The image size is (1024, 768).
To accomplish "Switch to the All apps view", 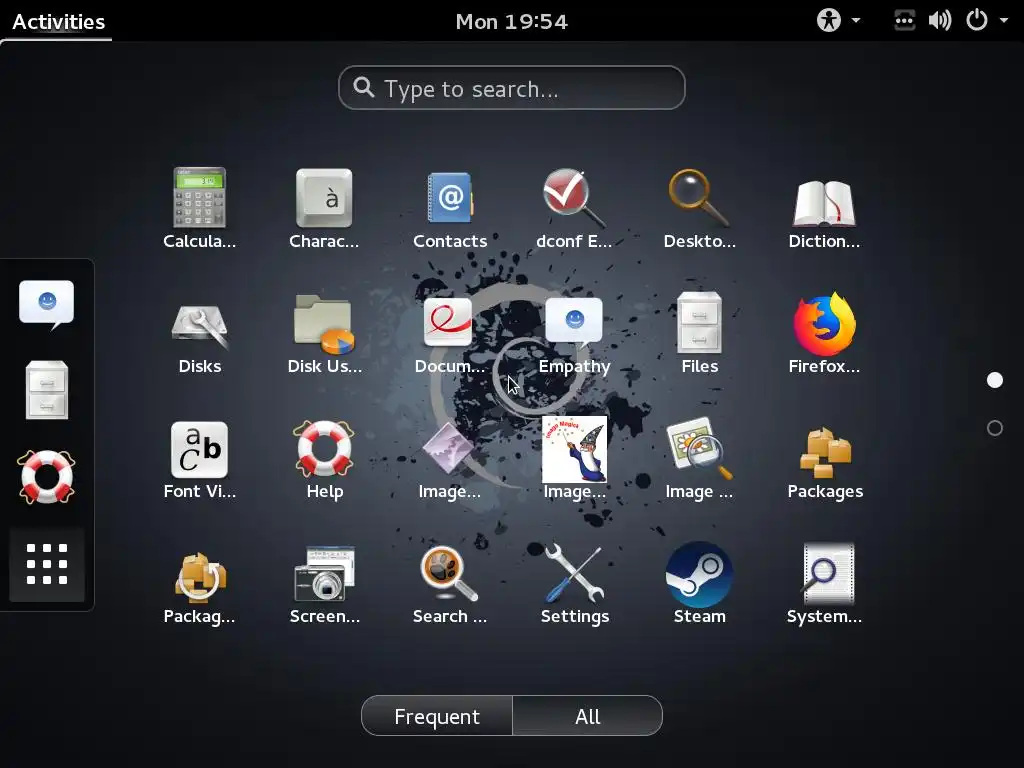I will tap(588, 716).
